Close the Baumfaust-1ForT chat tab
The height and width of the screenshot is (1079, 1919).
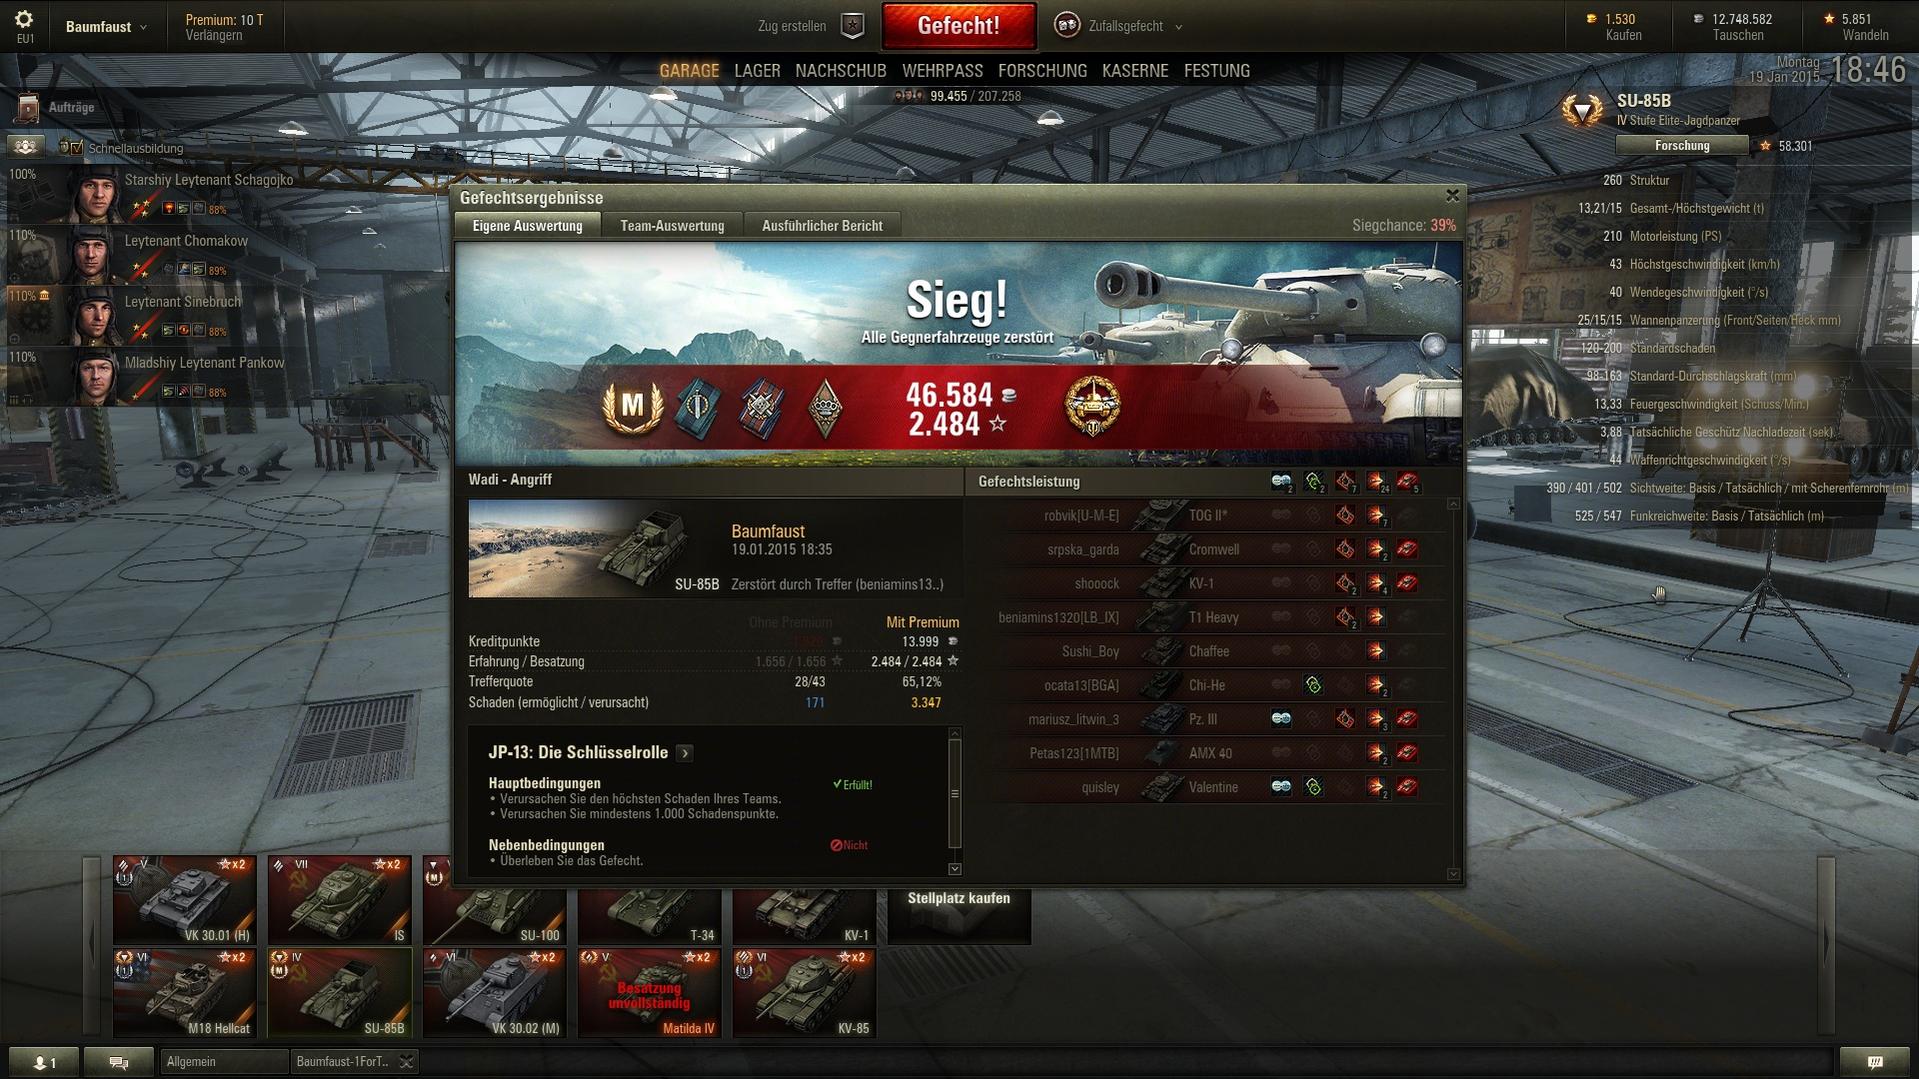406,1062
